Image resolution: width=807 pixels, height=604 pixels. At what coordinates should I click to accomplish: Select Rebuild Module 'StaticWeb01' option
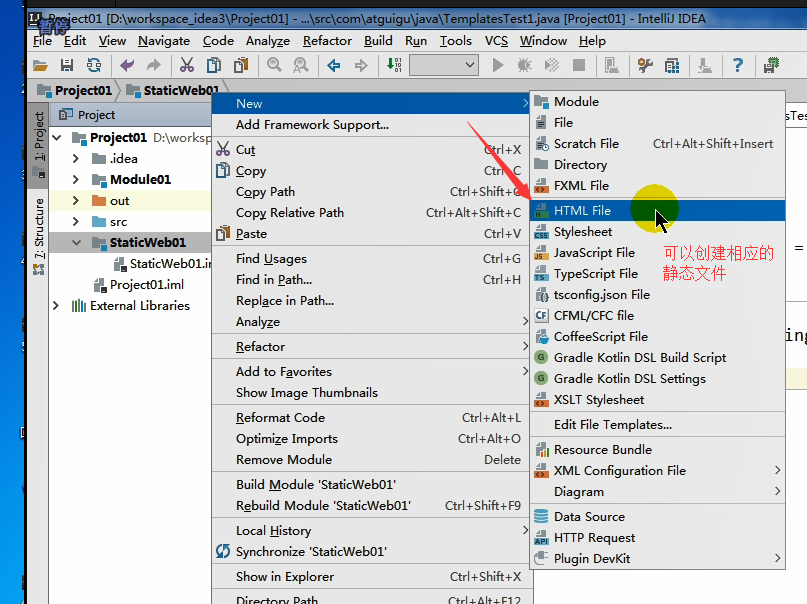[371, 506]
